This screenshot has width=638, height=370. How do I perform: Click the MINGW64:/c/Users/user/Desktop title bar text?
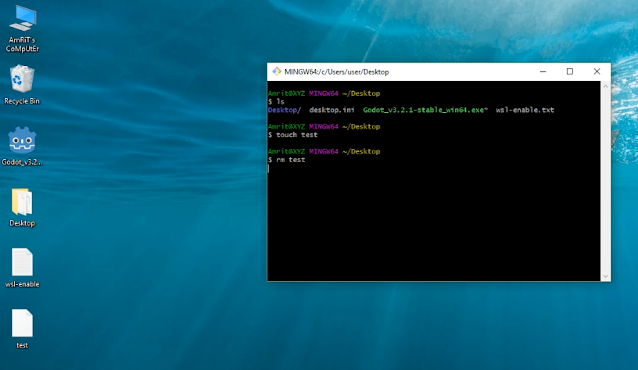coord(336,72)
